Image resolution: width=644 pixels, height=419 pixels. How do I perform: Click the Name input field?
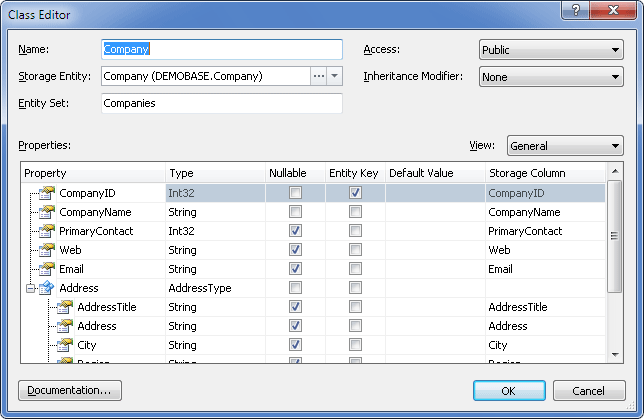click(222, 49)
